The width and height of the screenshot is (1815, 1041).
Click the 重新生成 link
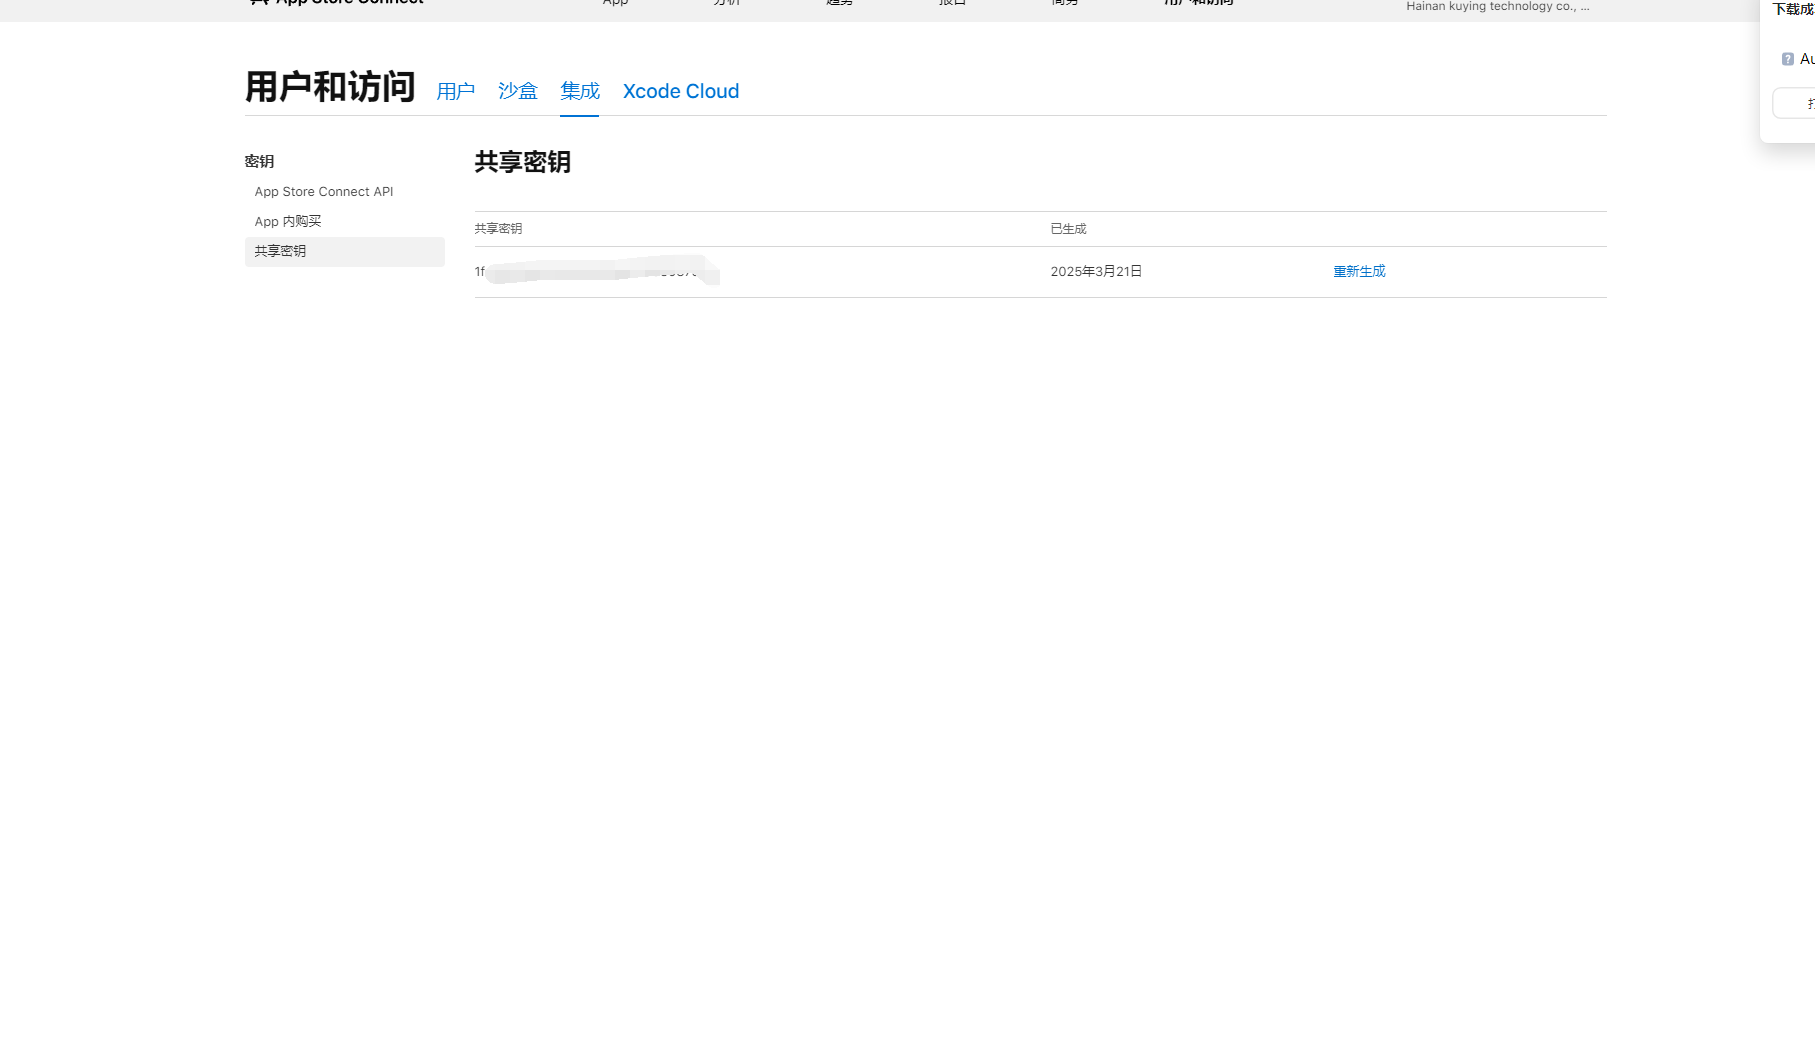1359,271
